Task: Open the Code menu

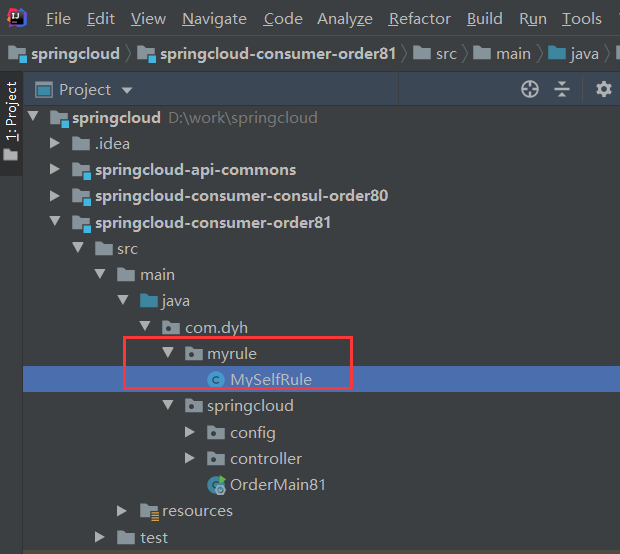Action: 283,19
